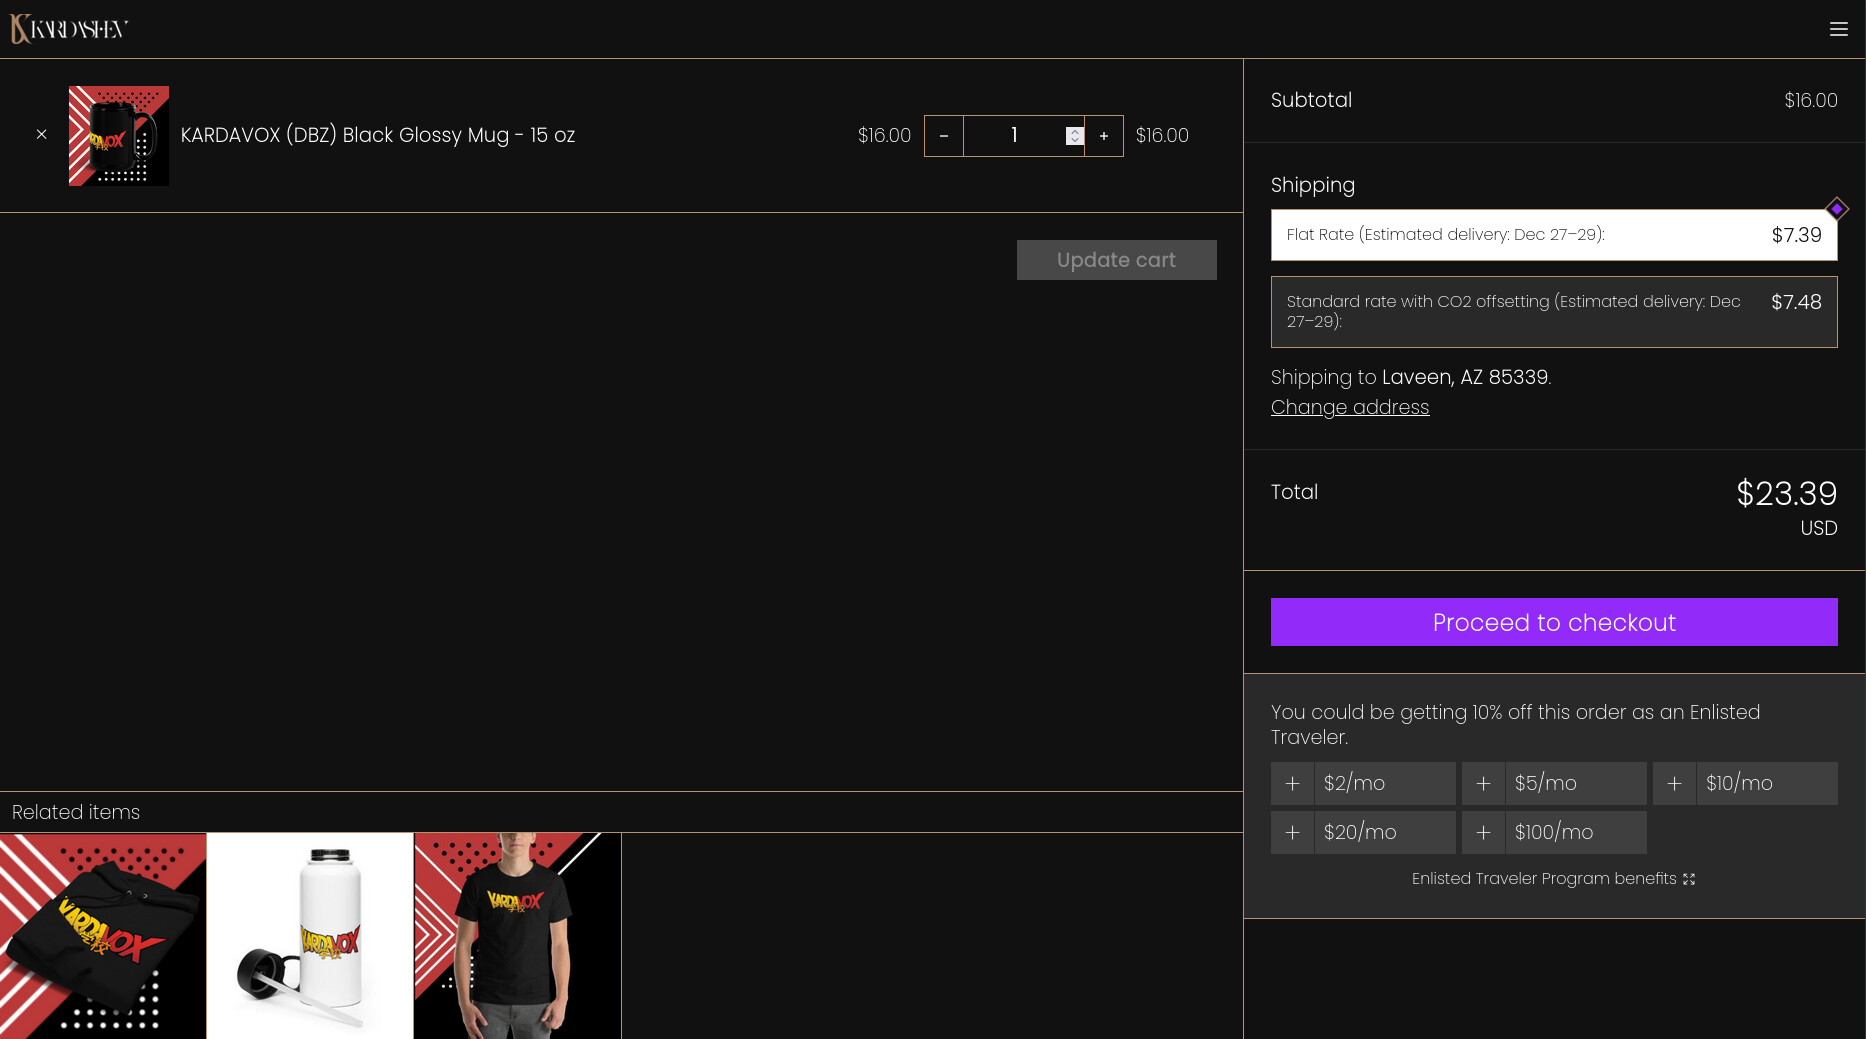Open the white water bottle related item
Image resolution: width=1866 pixels, height=1039 pixels.
pos(310,936)
